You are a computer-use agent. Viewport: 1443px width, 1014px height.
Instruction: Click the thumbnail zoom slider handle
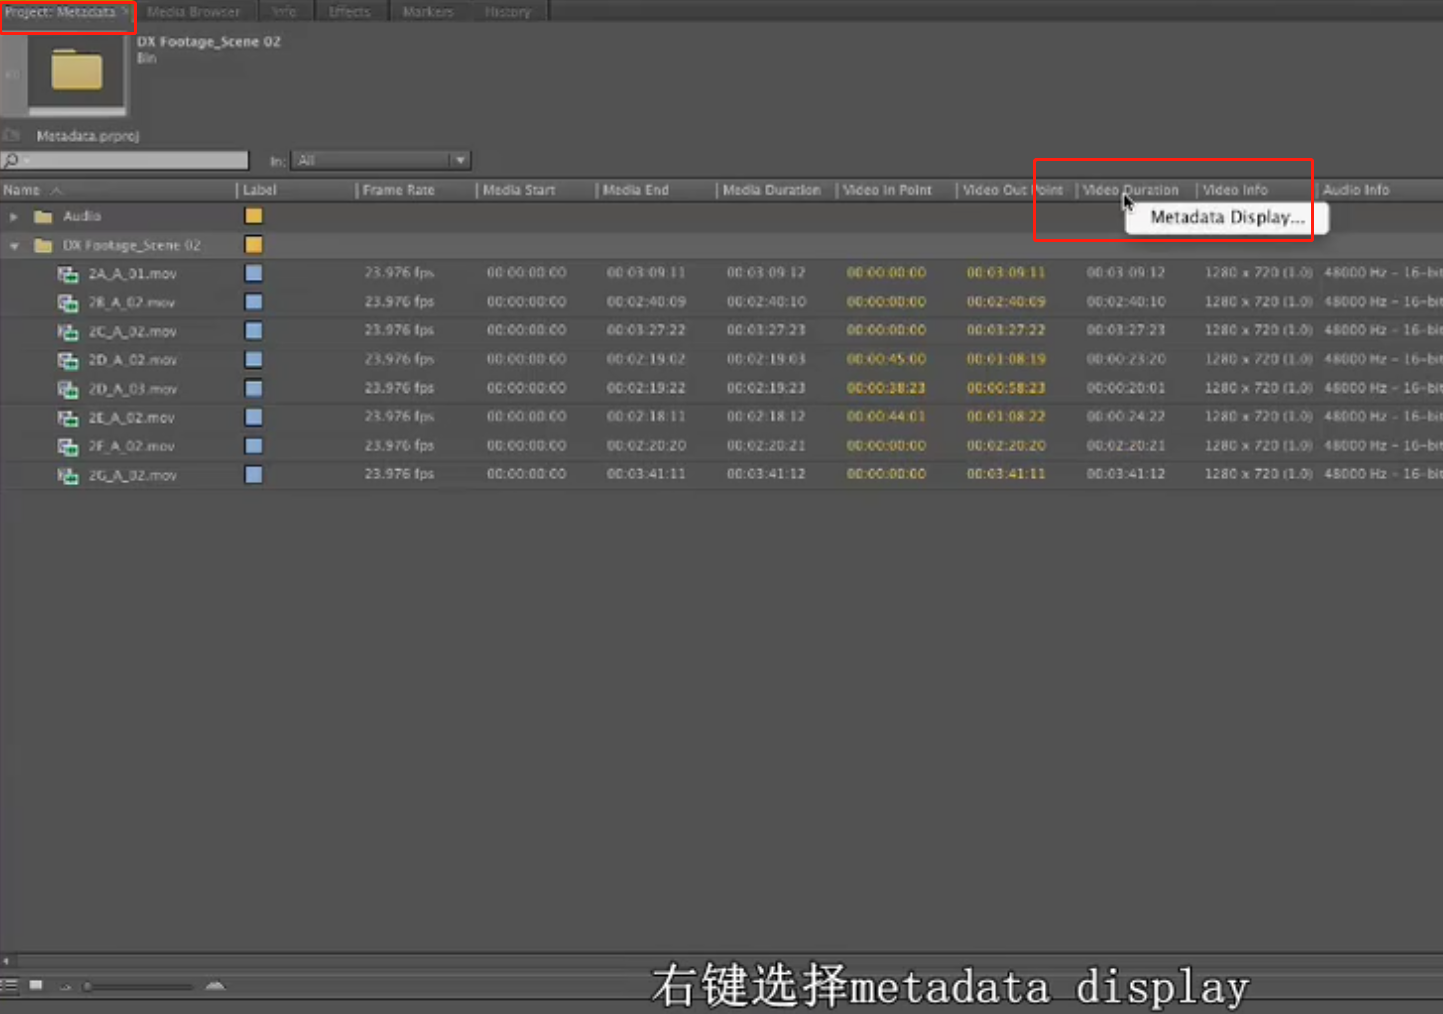(88, 987)
